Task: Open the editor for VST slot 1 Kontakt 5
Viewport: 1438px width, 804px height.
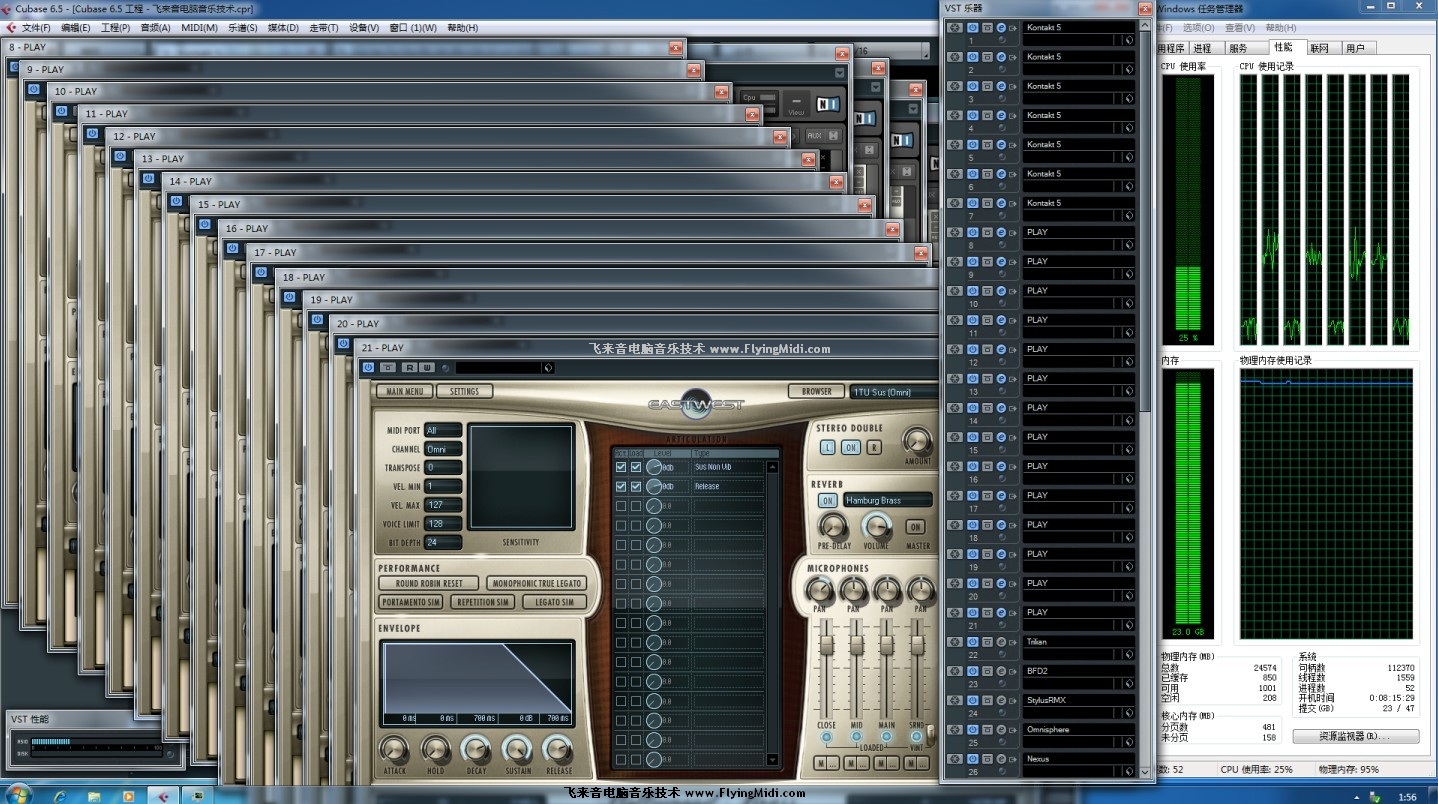Action: coord(1001,27)
